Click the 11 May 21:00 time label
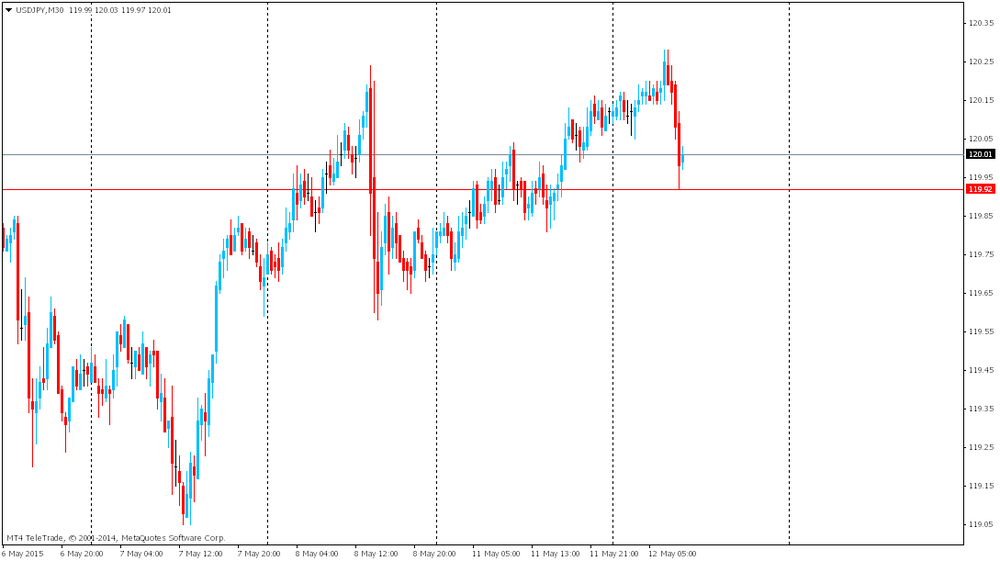 [612, 553]
